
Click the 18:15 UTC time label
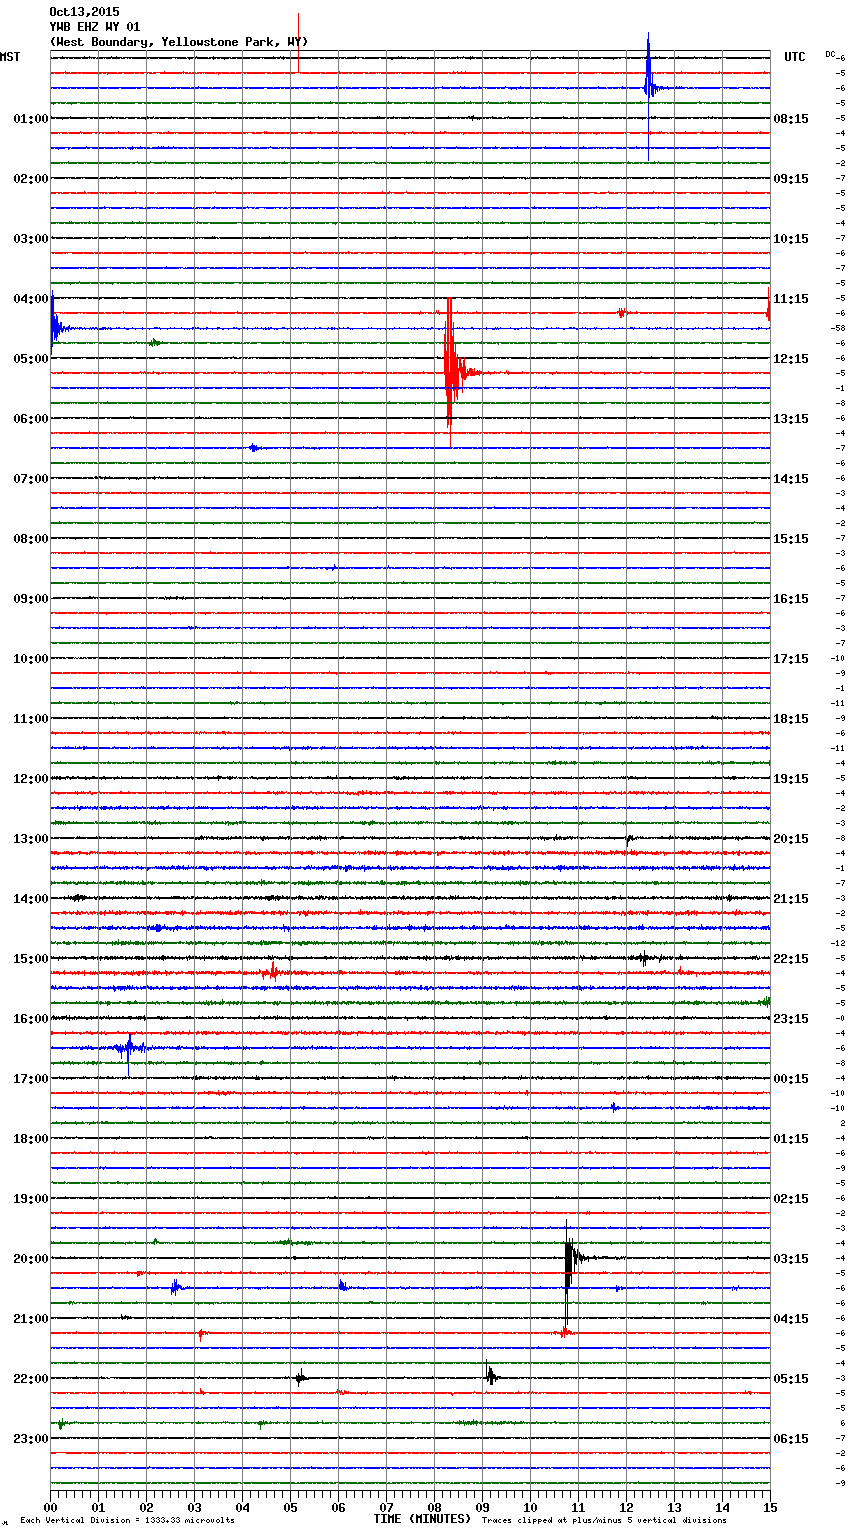791,719
